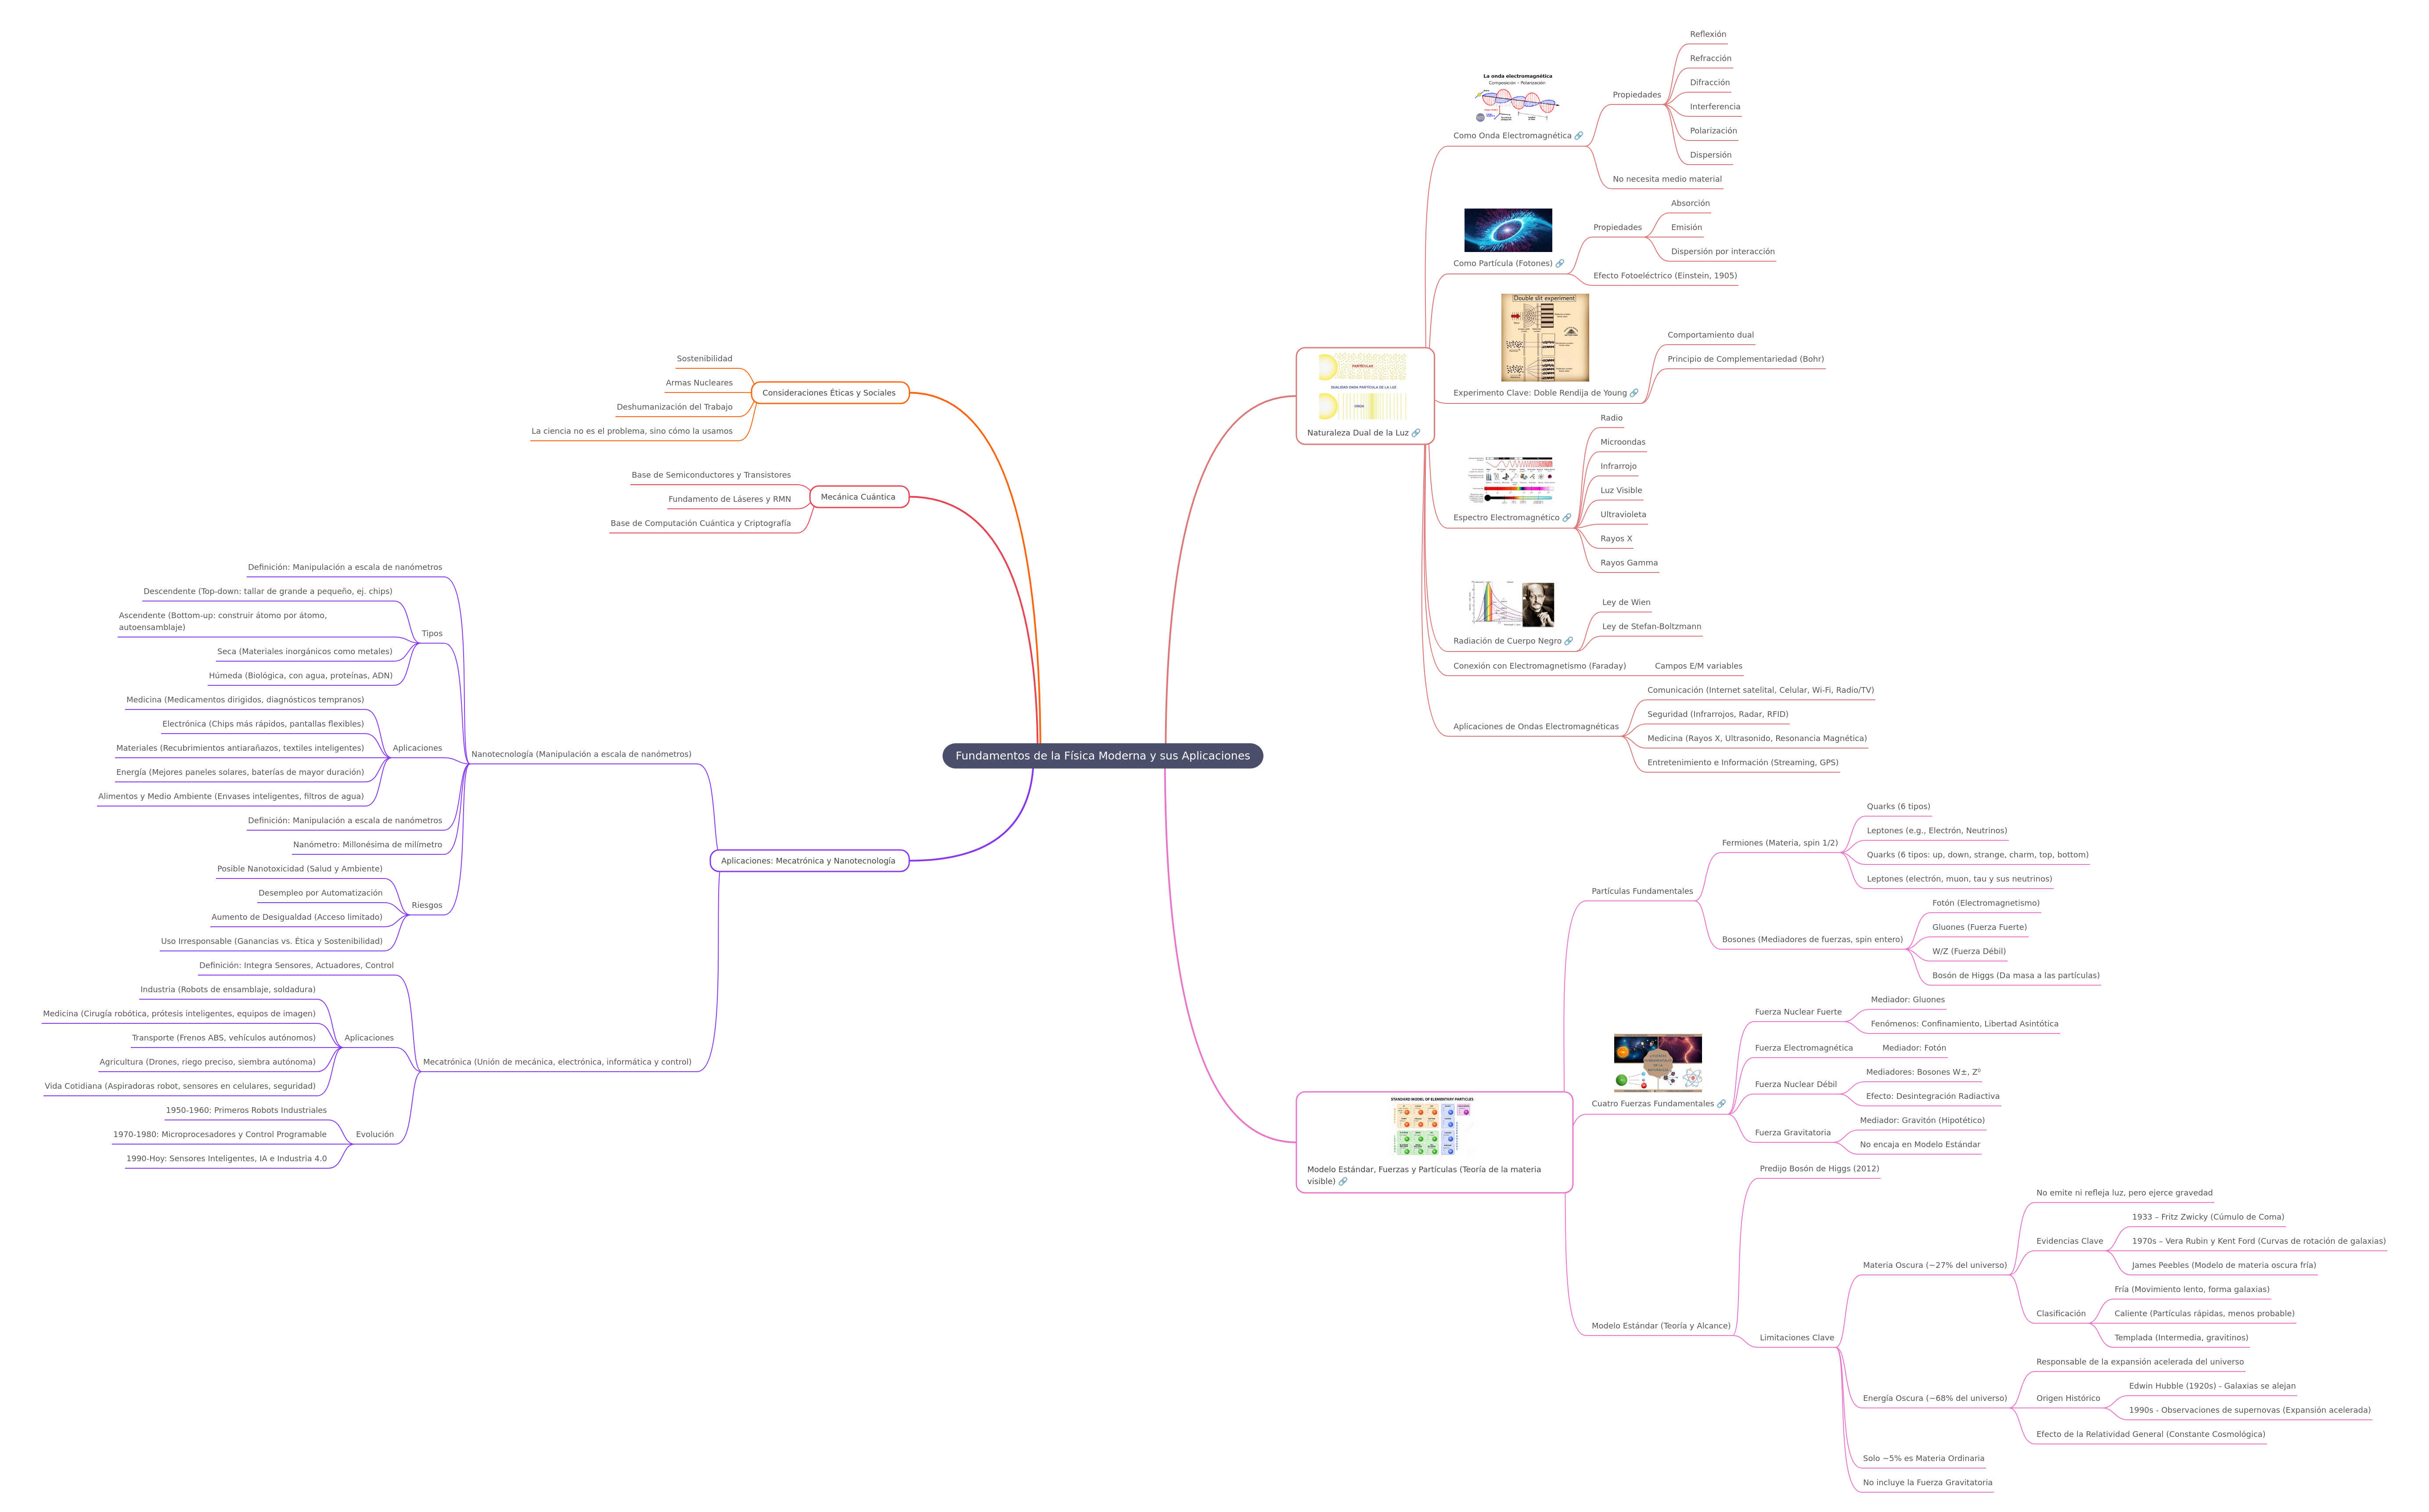Select Base de Semiconductores y Transistores
Screen dimensions: 2429x1512
tap(711, 475)
